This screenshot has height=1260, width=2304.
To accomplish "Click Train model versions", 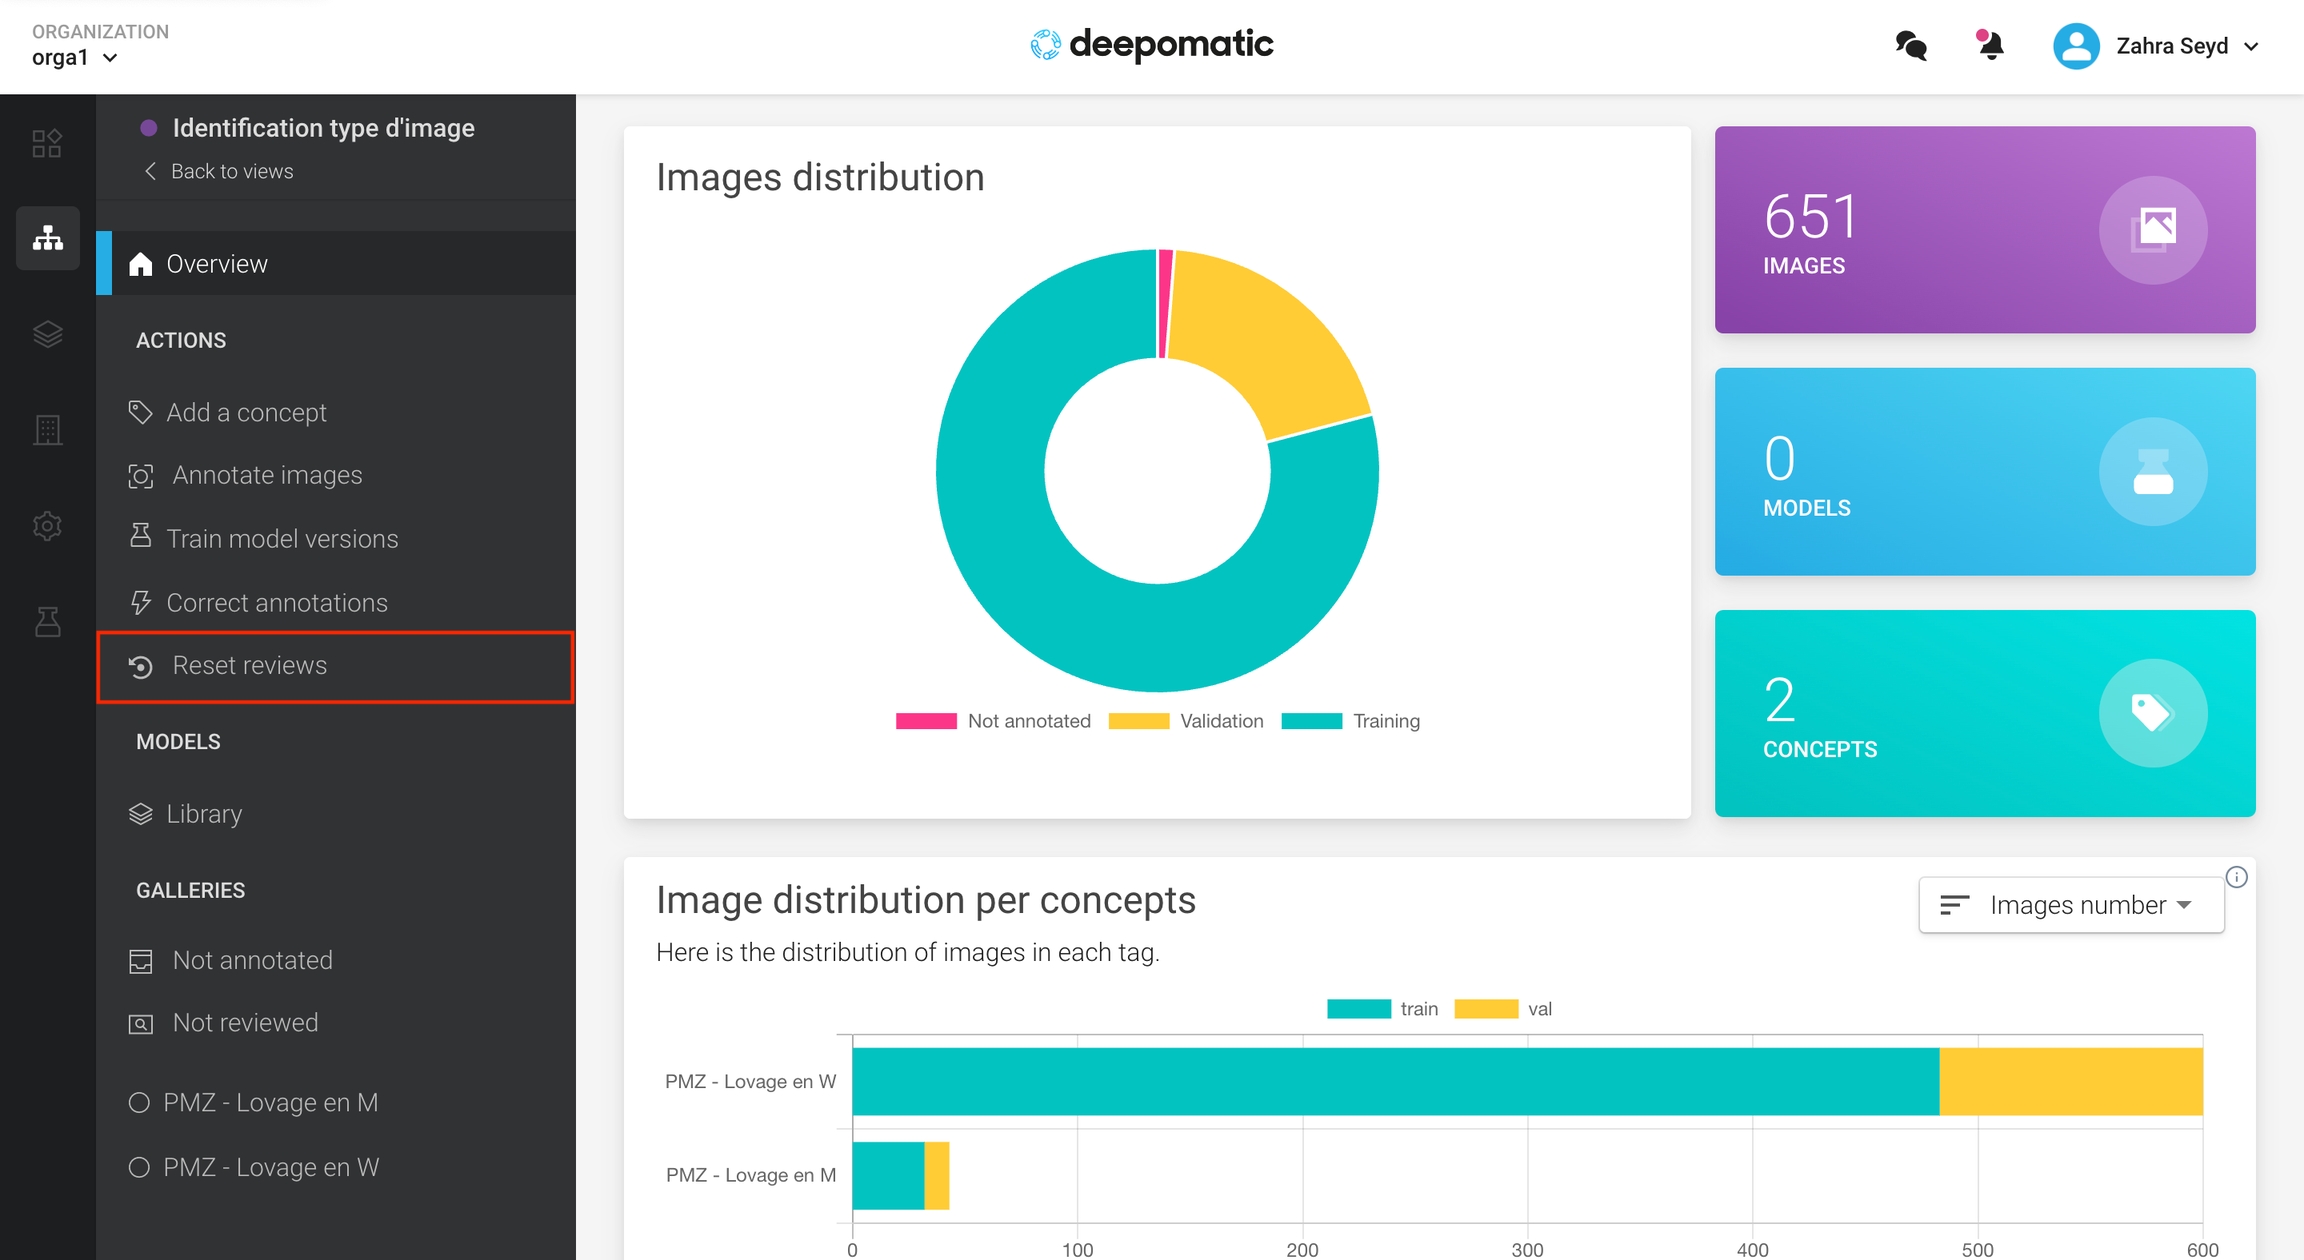I will coord(282,539).
